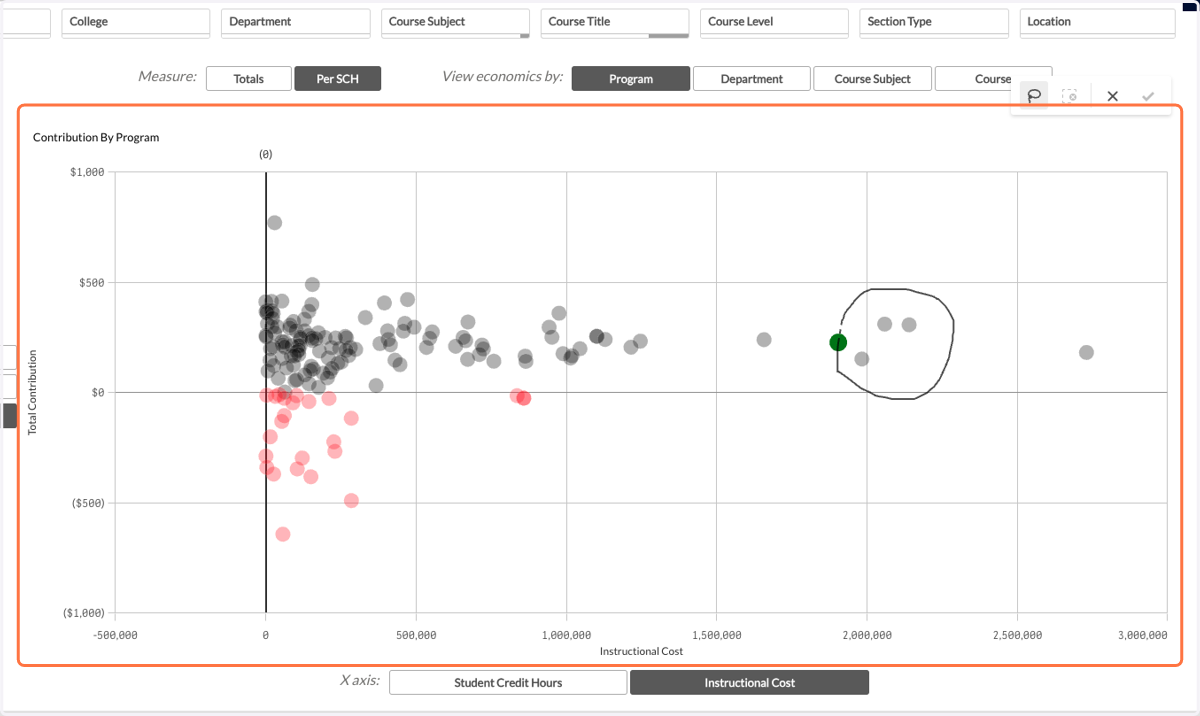Switch measure to Totals
This screenshot has width=1200, height=716.
(249, 79)
